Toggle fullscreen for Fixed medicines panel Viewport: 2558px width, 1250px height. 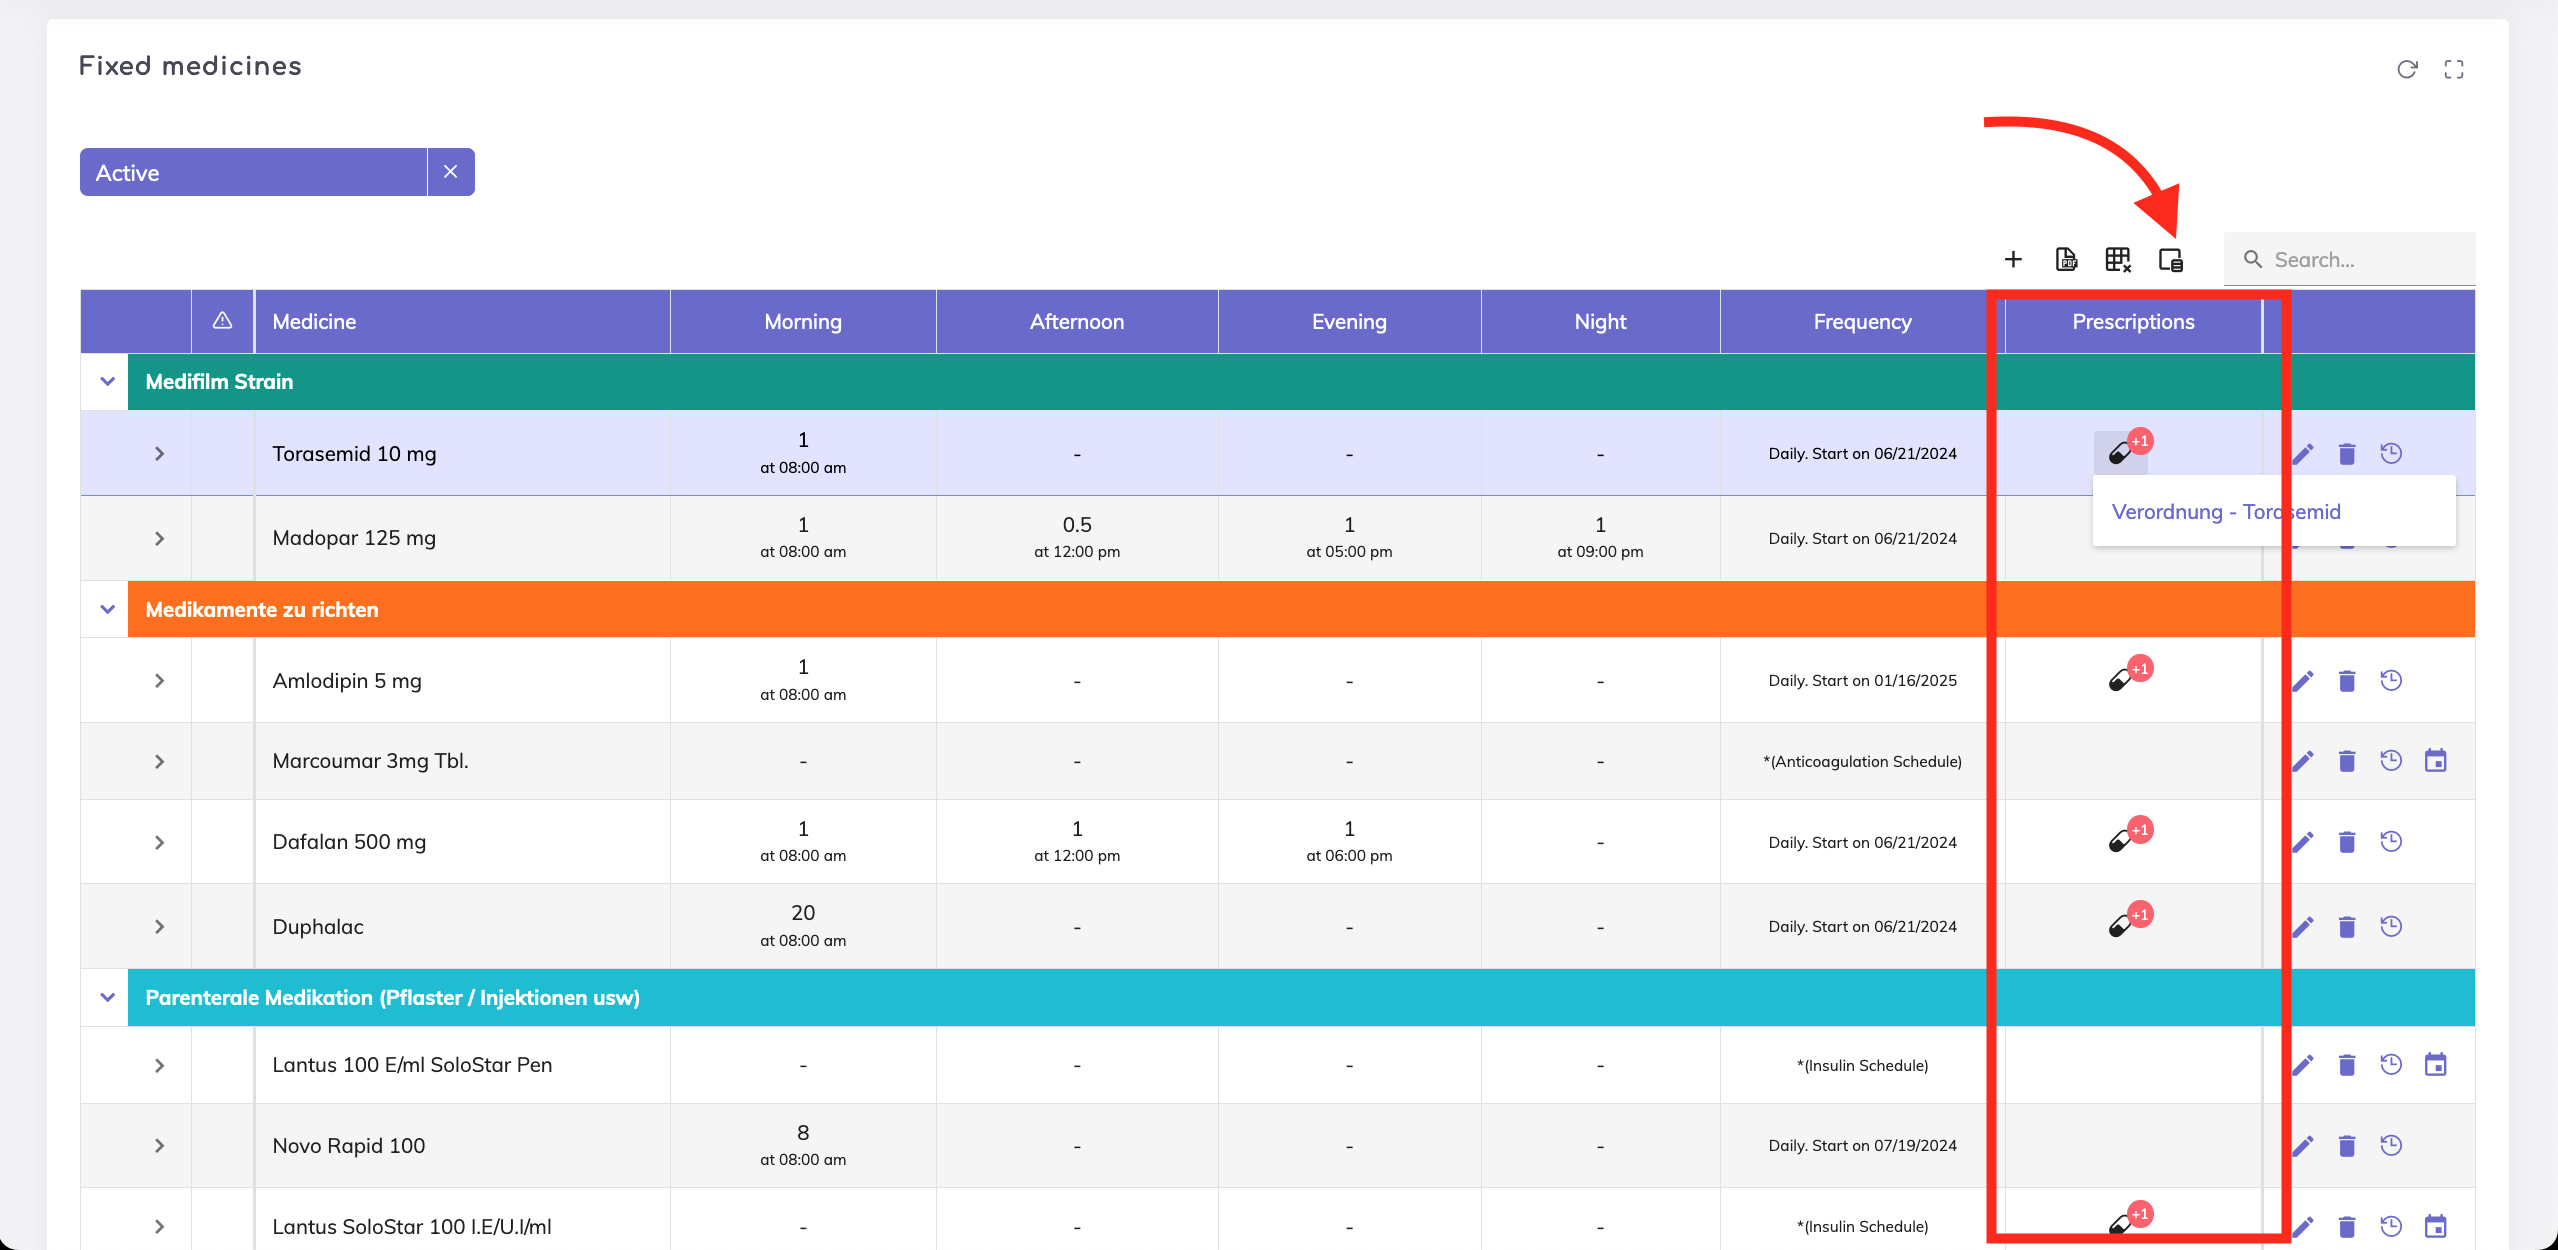tap(2454, 69)
